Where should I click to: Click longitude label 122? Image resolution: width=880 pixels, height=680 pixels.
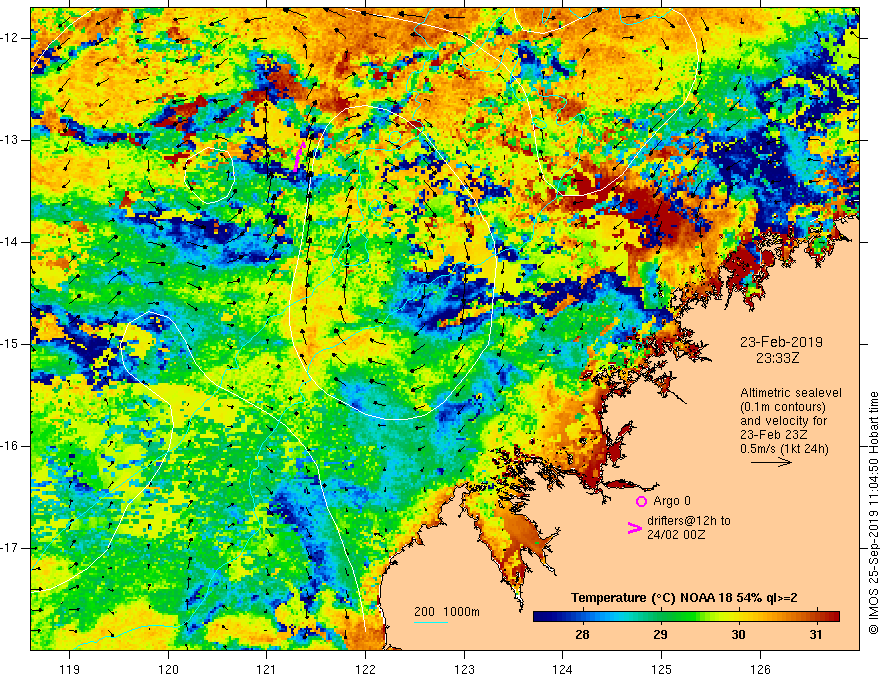coord(365,669)
